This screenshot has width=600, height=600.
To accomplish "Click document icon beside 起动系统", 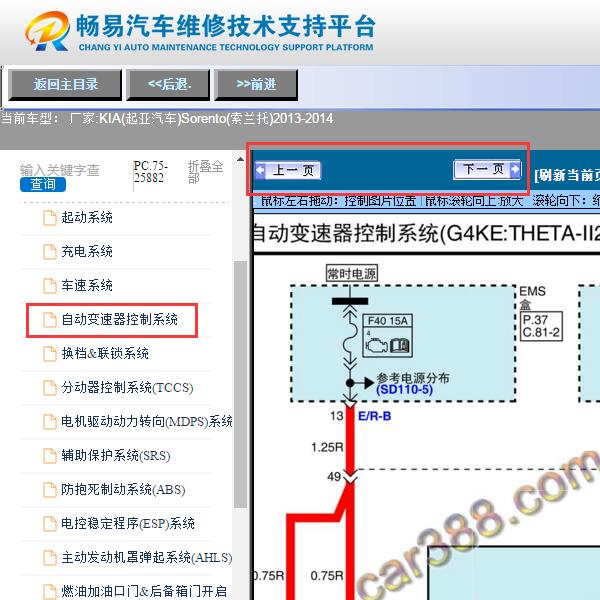I will pyautogui.click(x=50, y=218).
